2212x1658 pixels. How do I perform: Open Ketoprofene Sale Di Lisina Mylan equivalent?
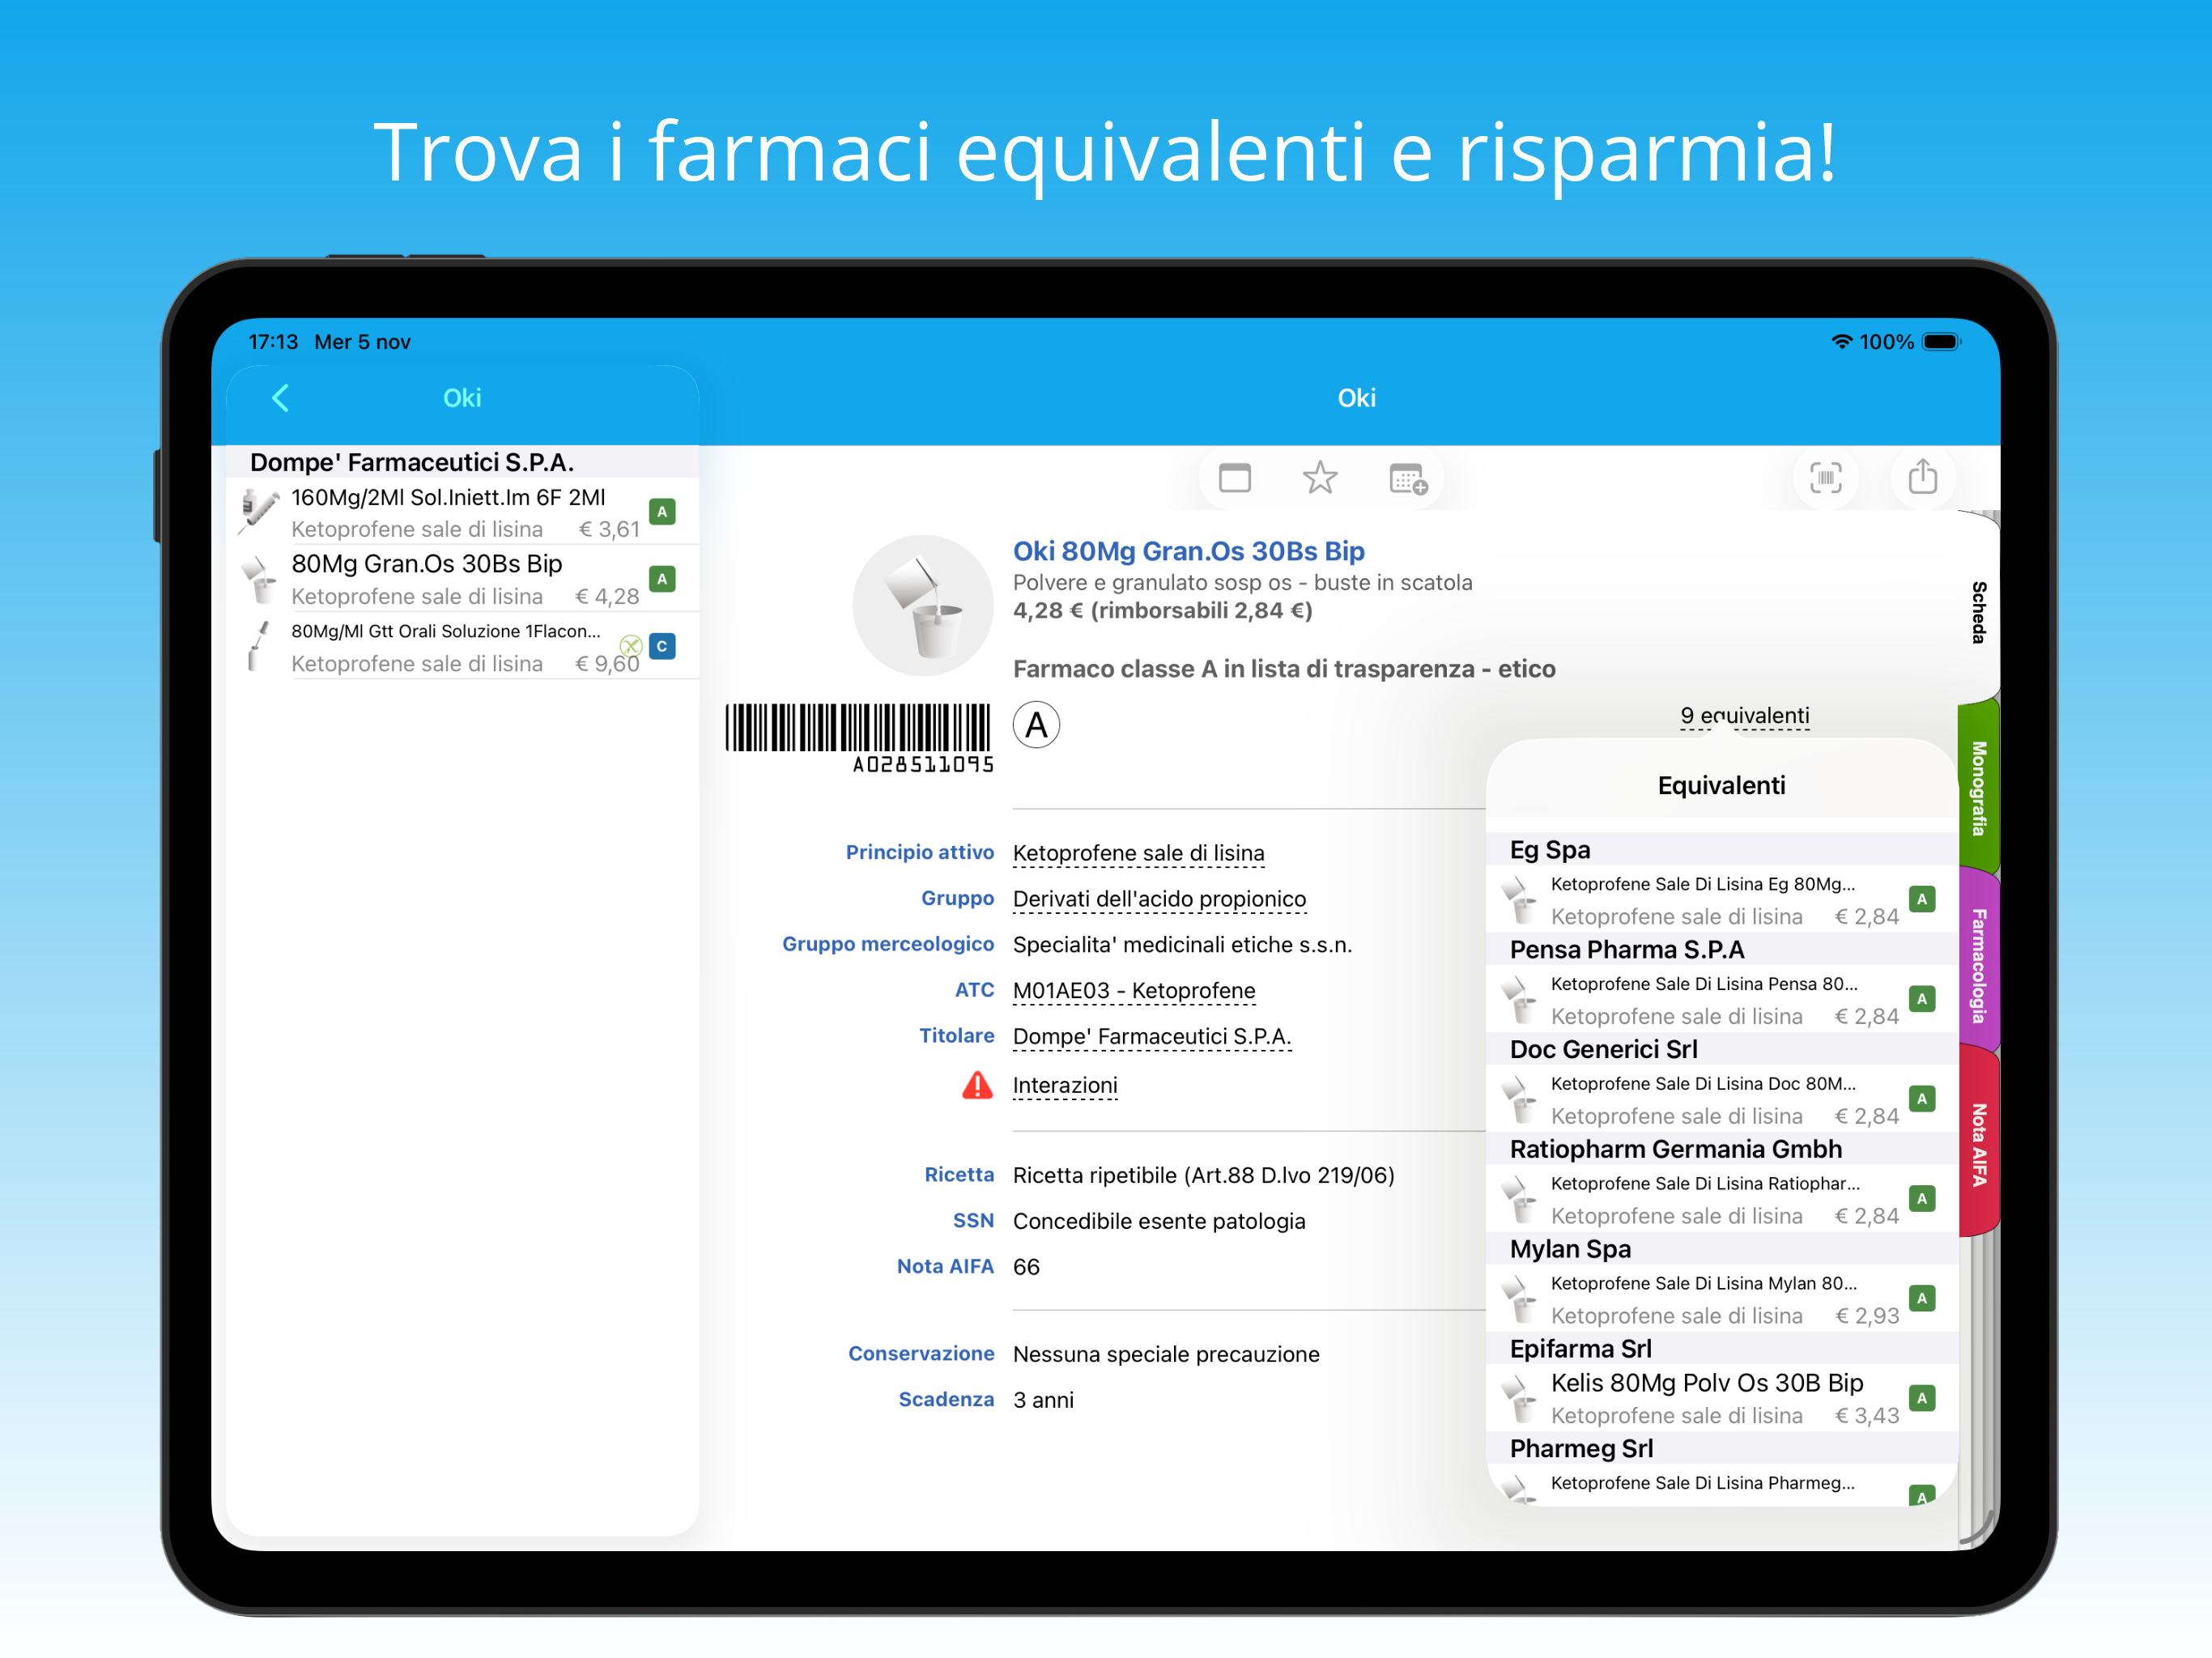click(1721, 1298)
